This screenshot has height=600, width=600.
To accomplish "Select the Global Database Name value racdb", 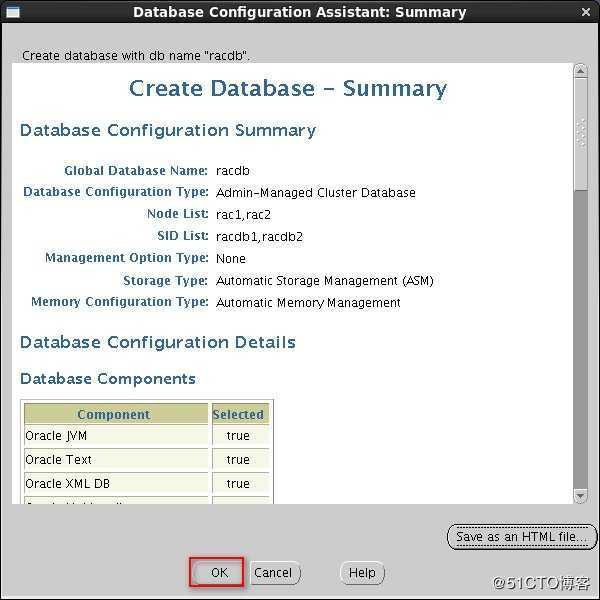I will [x=233, y=171].
